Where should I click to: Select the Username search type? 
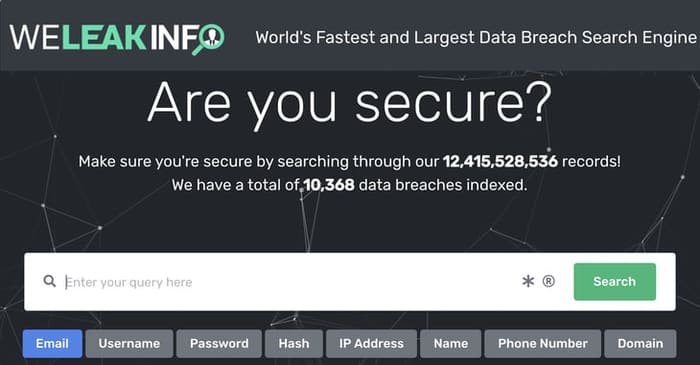[129, 344]
